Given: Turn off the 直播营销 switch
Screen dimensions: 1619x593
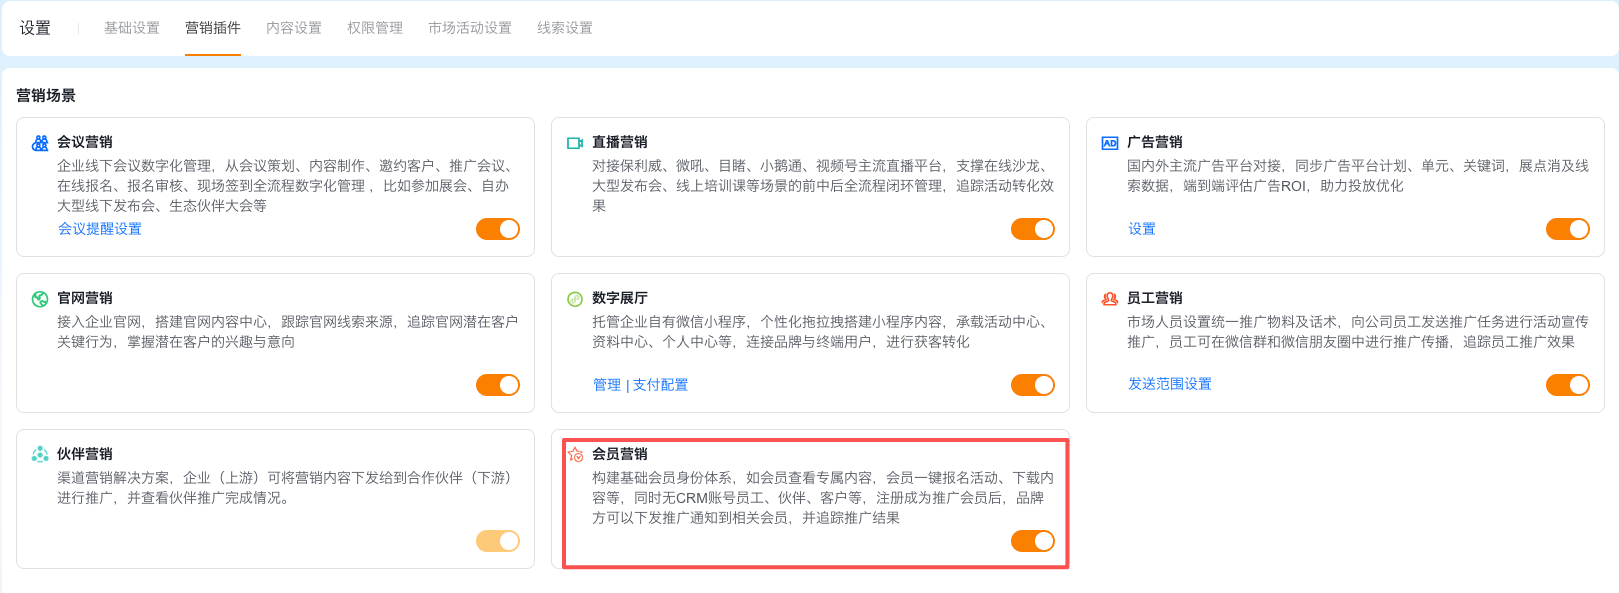Looking at the screenshot, I should pos(1033,229).
